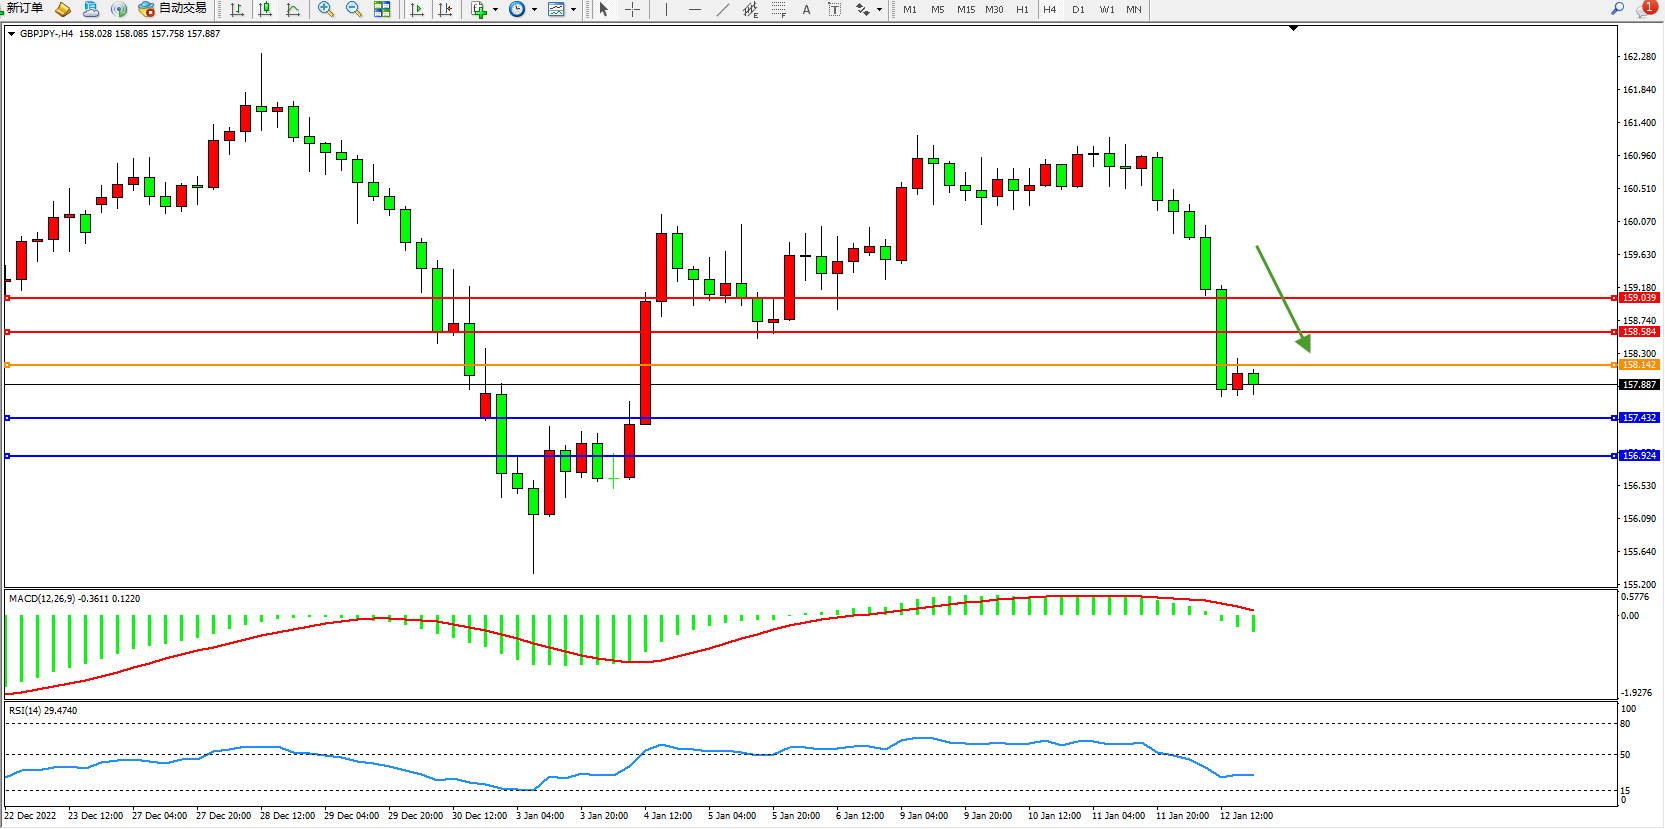The width and height of the screenshot is (1665, 829).
Task: Select the Fibonacci retracement tool
Action: pyautogui.click(x=779, y=9)
